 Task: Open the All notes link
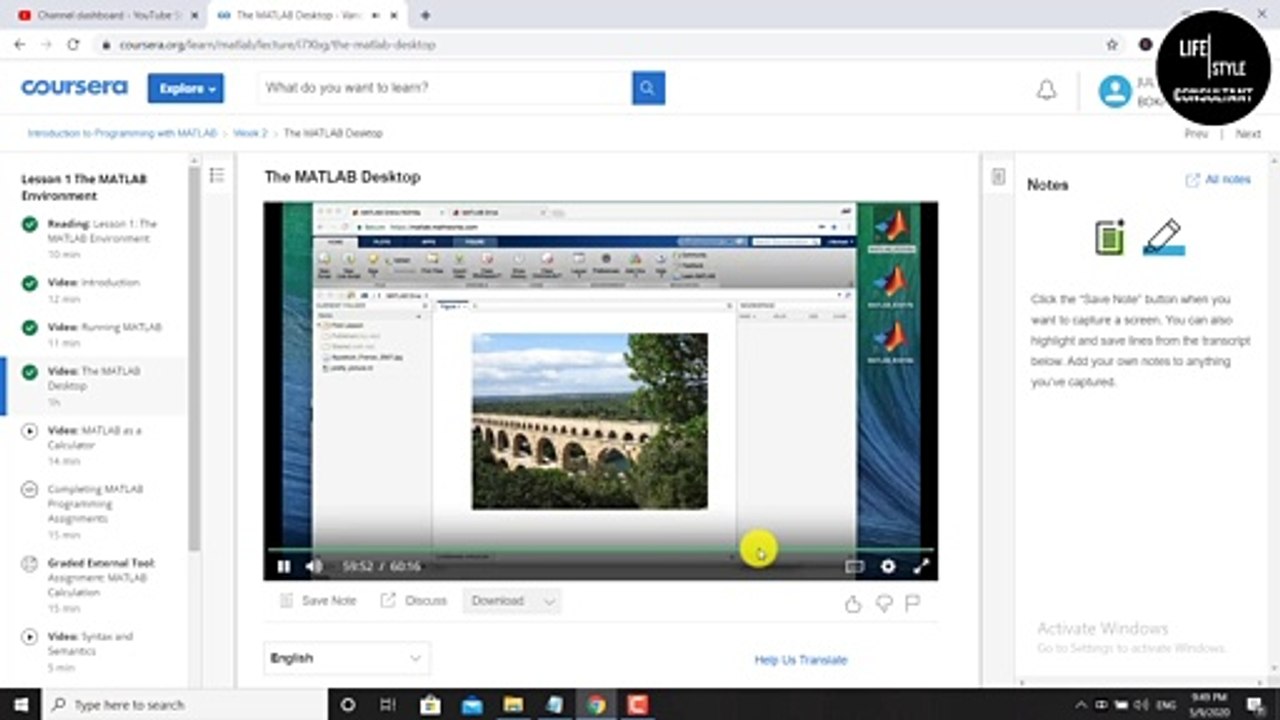pyautogui.click(x=1218, y=180)
